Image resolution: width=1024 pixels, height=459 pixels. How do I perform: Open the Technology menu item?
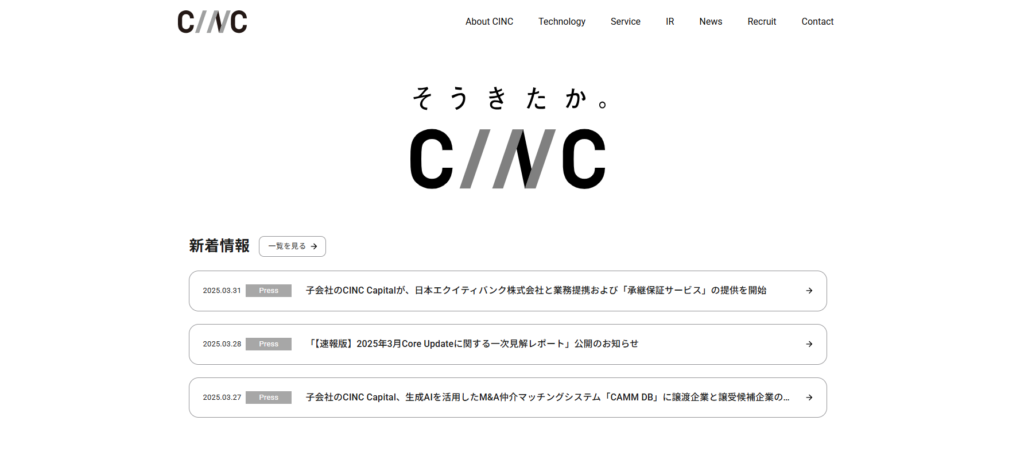pyautogui.click(x=562, y=22)
